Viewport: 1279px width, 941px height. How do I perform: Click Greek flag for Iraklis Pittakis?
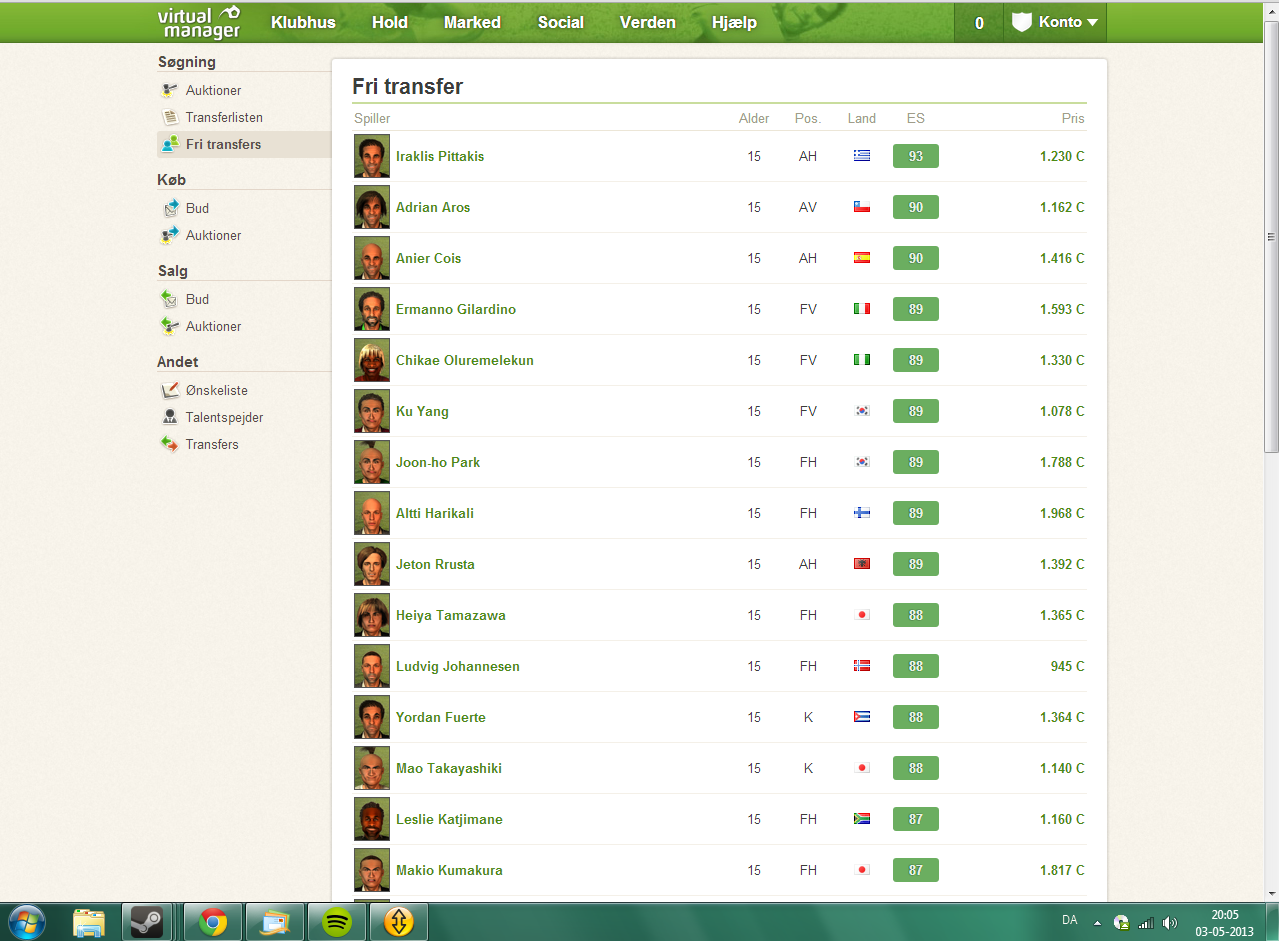[x=862, y=156]
